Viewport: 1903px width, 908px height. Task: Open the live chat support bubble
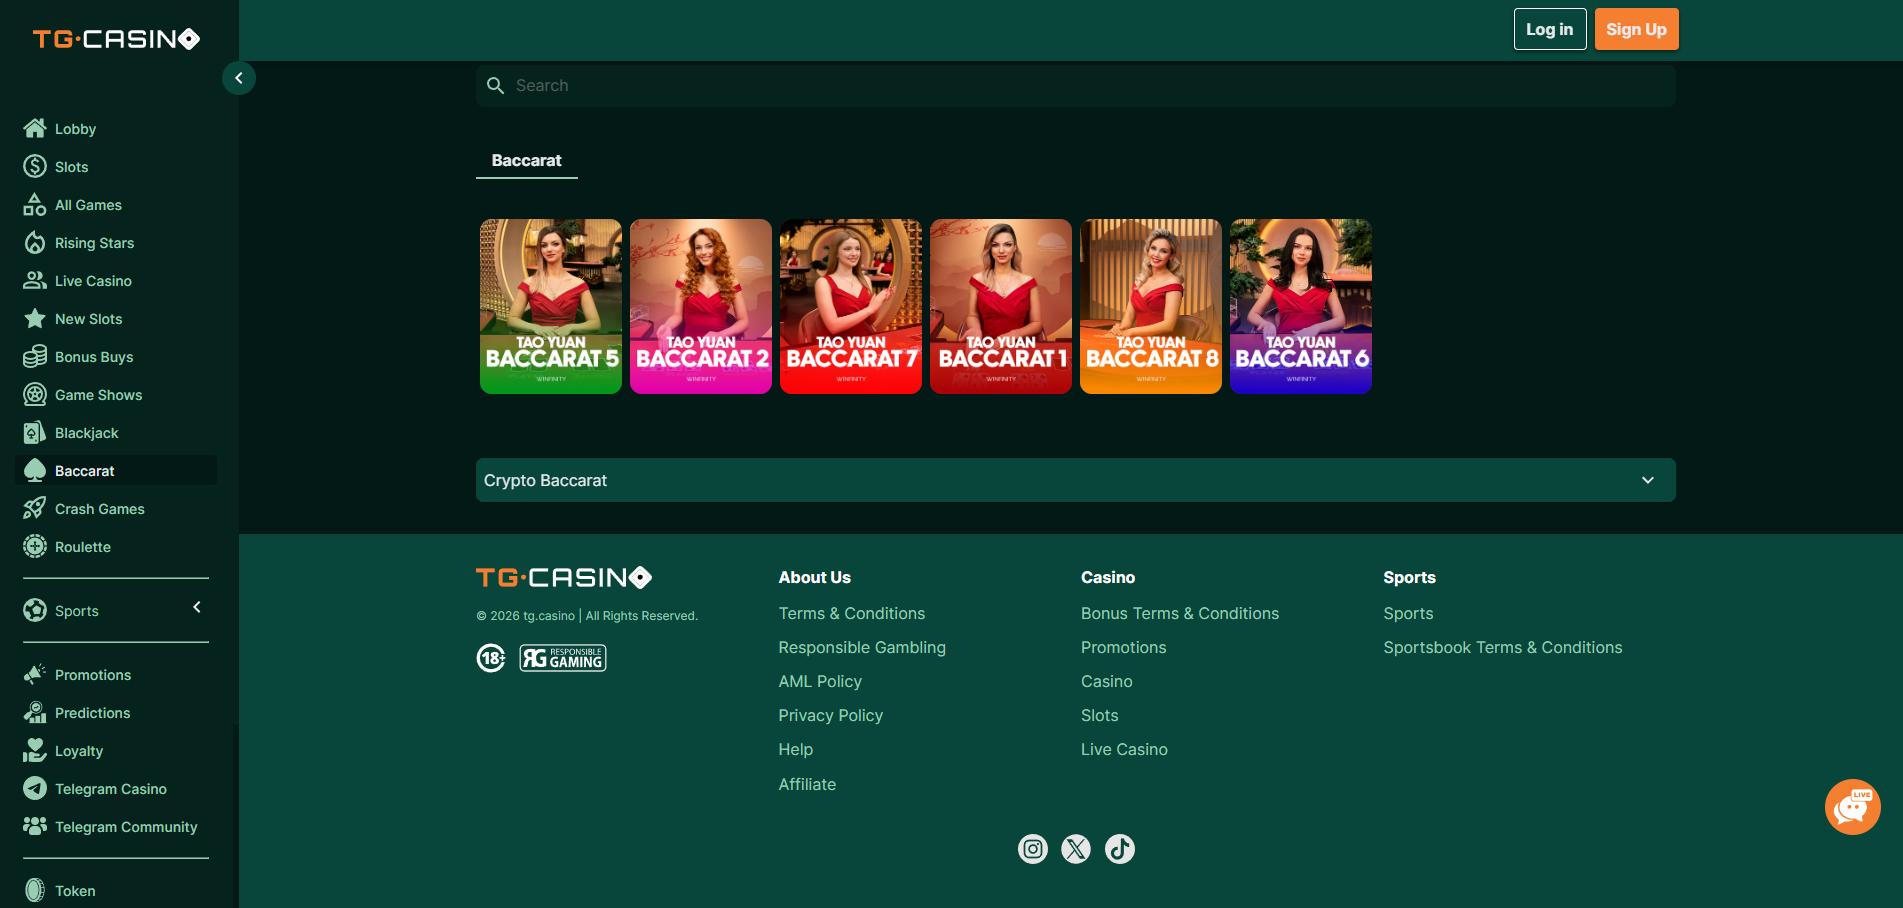point(1852,807)
